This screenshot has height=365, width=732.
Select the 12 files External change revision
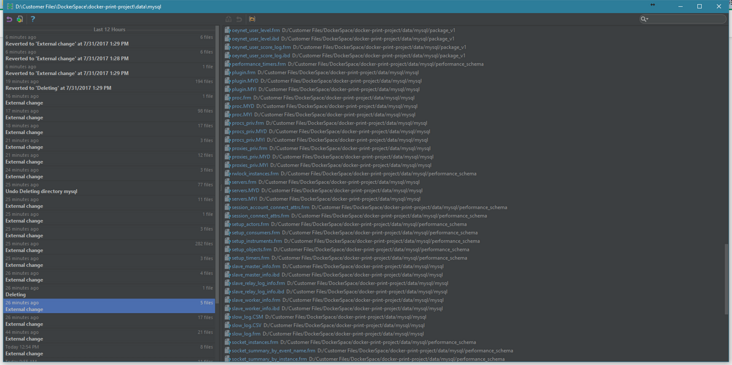[109, 159]
